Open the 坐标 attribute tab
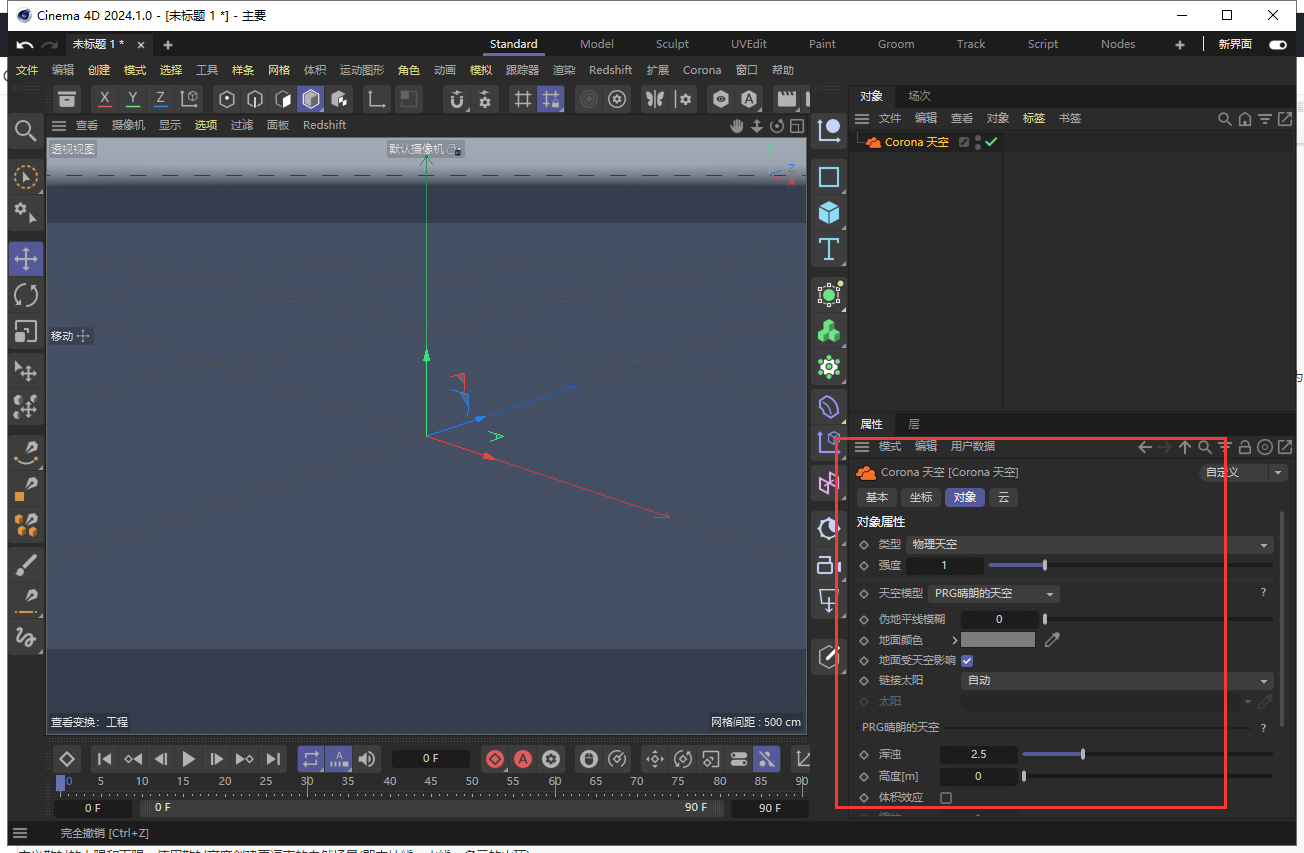This screenshot has height=853, width=1304. [x=920, y=497]
